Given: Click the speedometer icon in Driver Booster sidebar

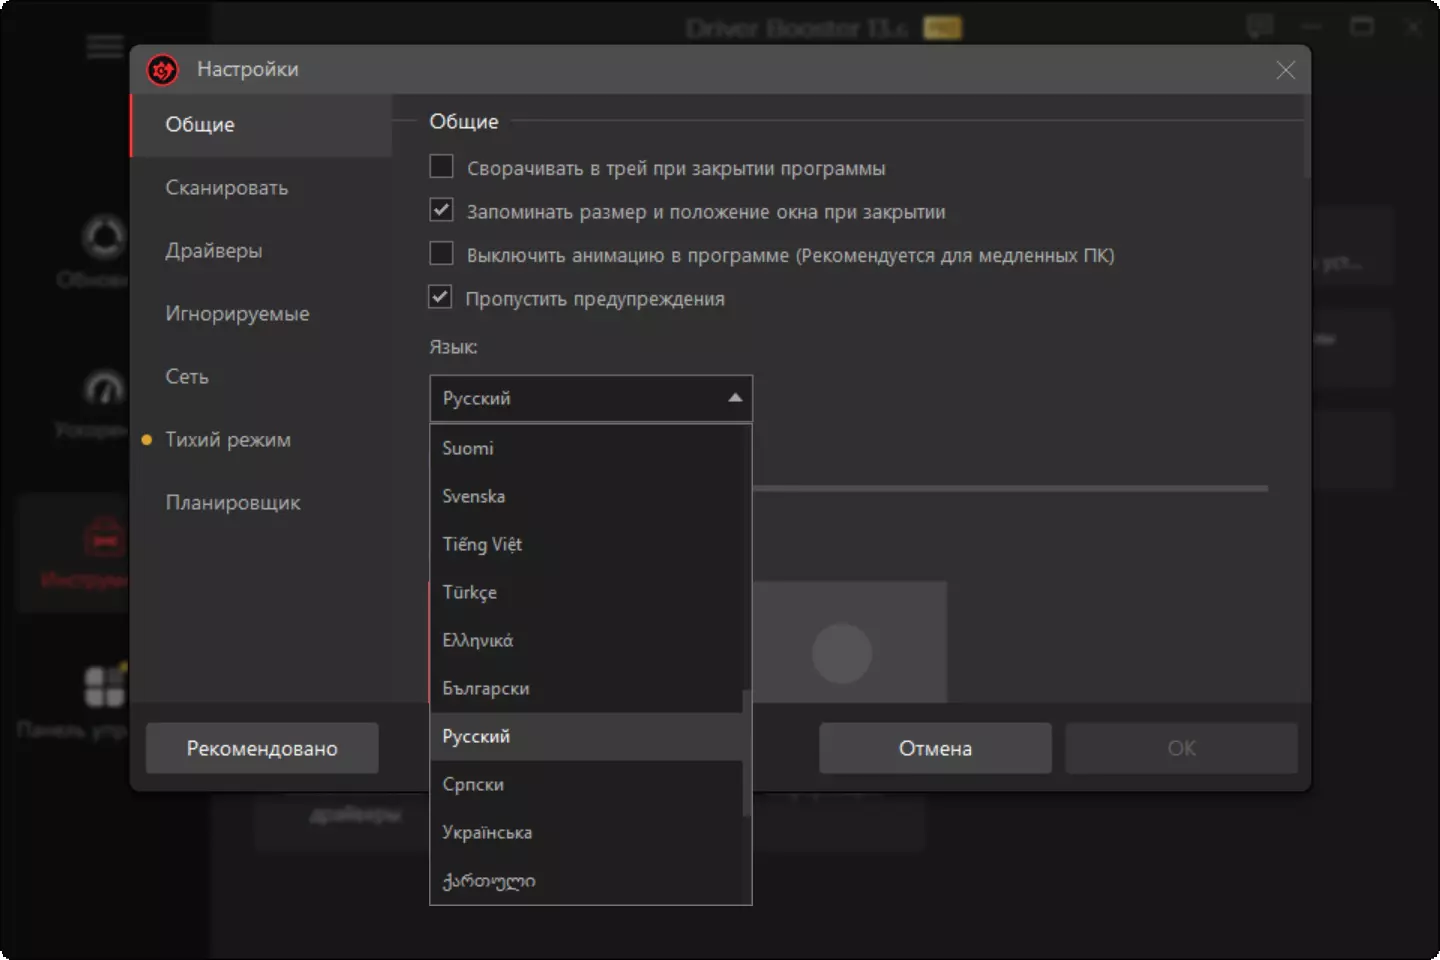Looking at the screenshot, I should 105,387.
